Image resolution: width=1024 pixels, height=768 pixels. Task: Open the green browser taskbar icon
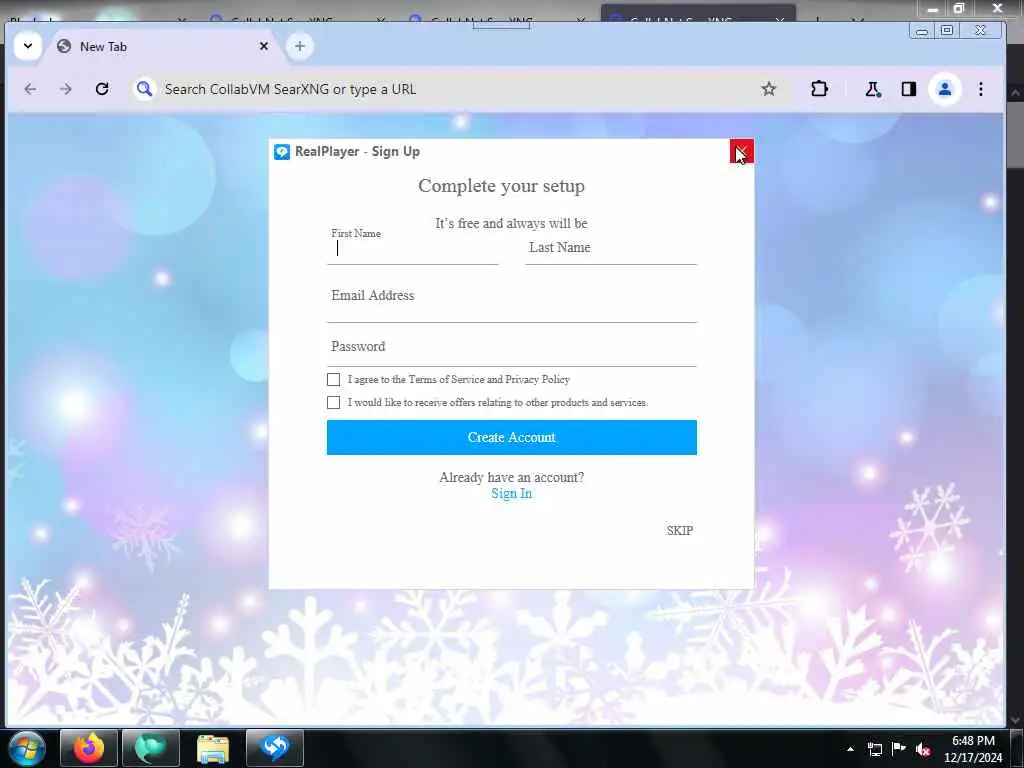click(x=151, y=748)
